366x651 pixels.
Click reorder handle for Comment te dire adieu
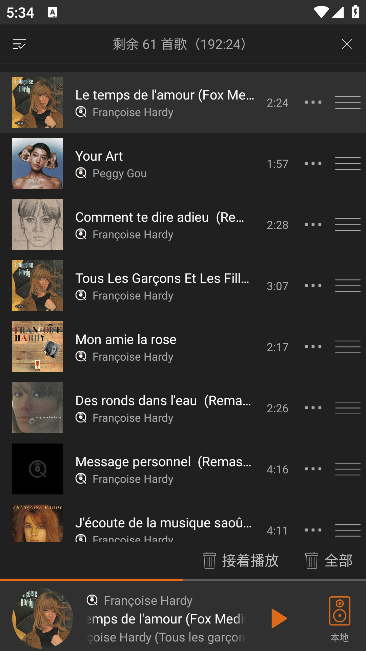(348, 225)
